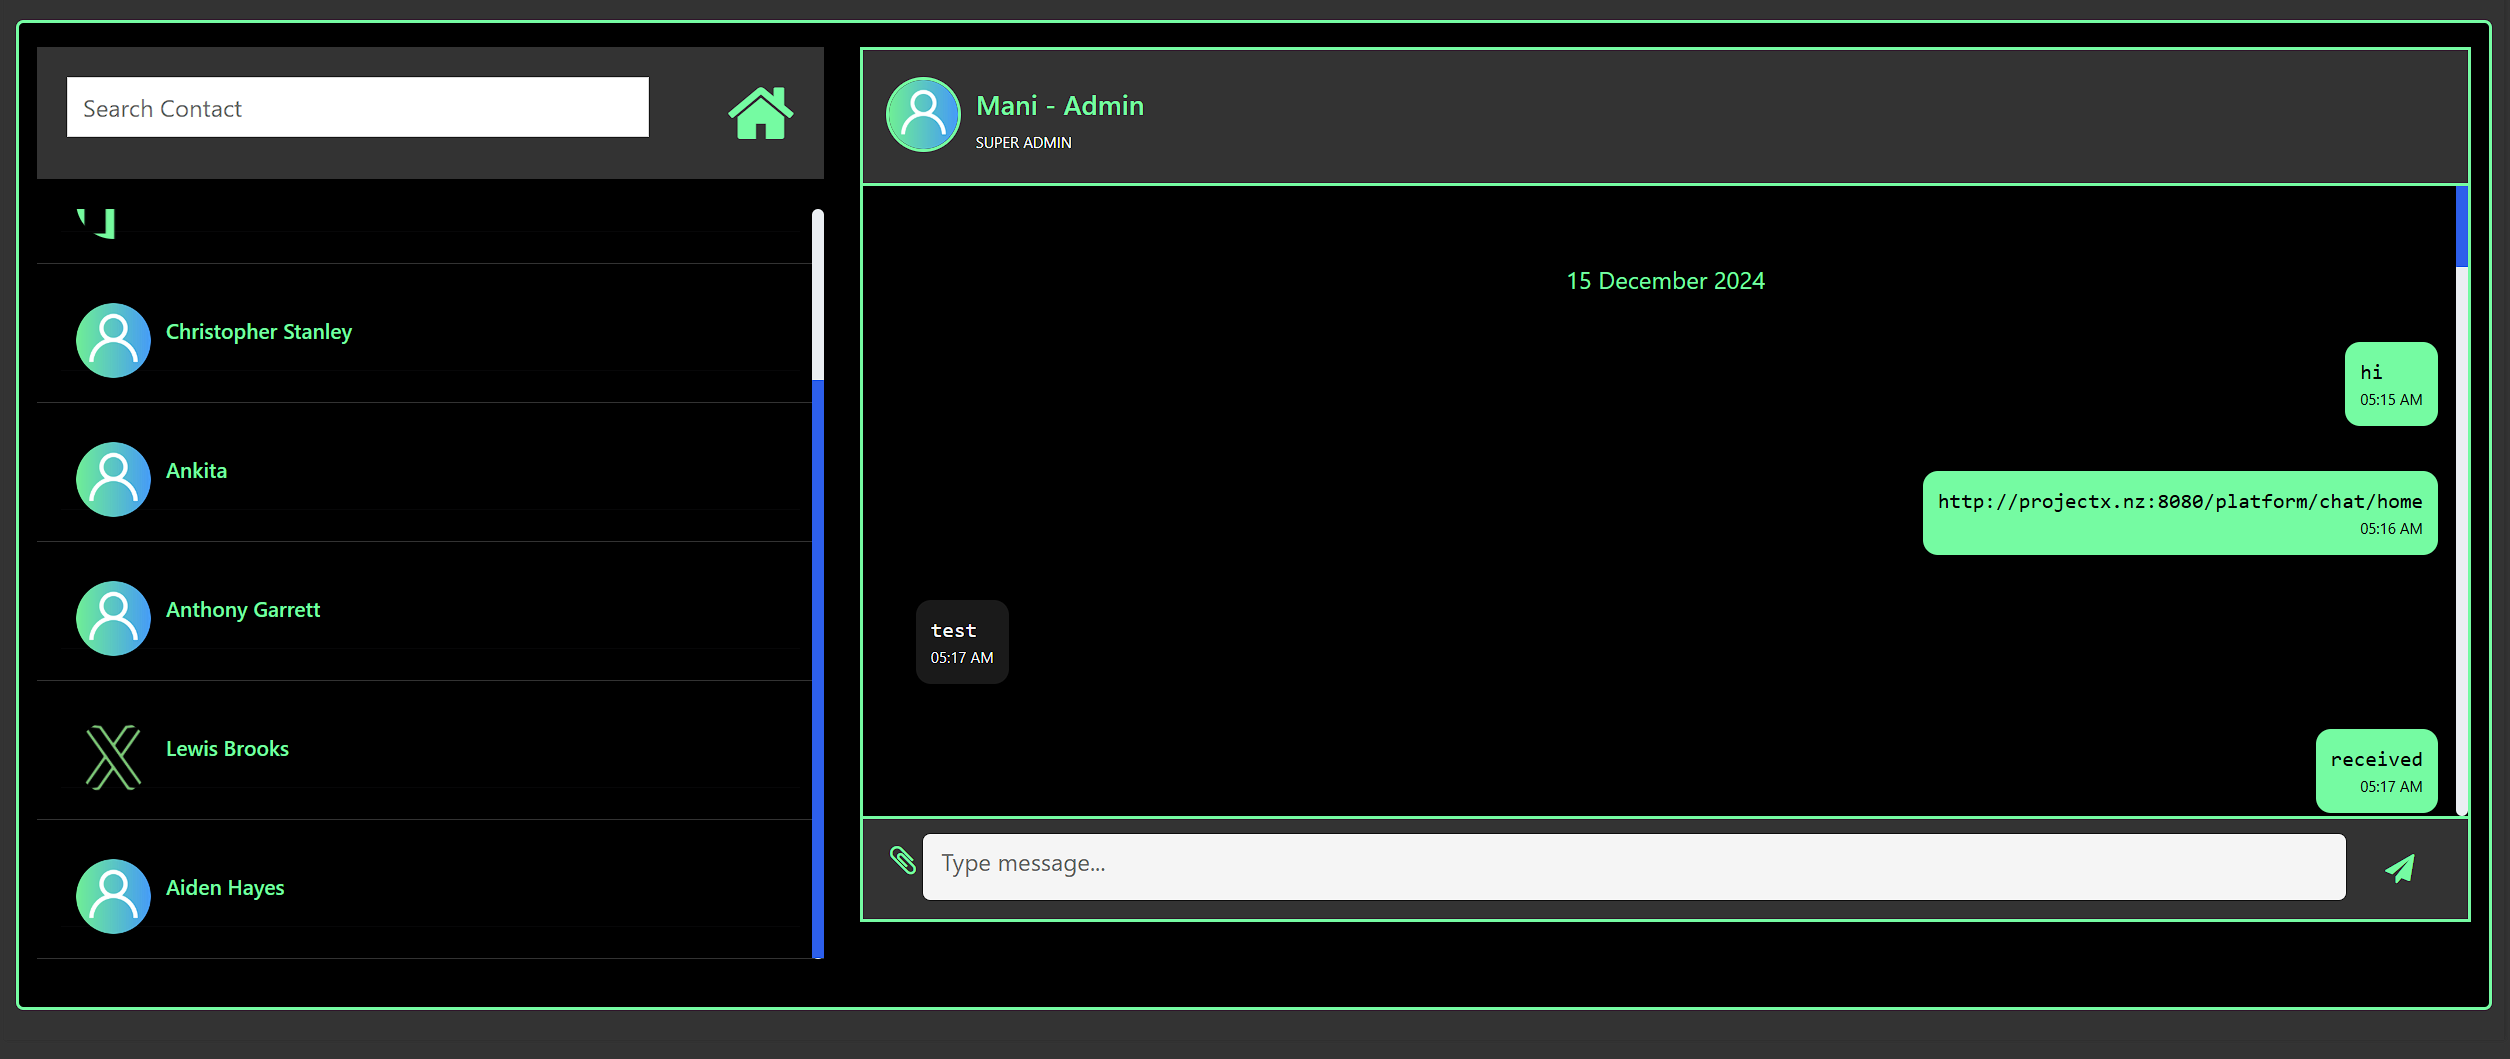Viewport: 2510px width, 1059px height.
Task: Open chat with Ankita
Action: pyautogui.click(x=196, y=469)
